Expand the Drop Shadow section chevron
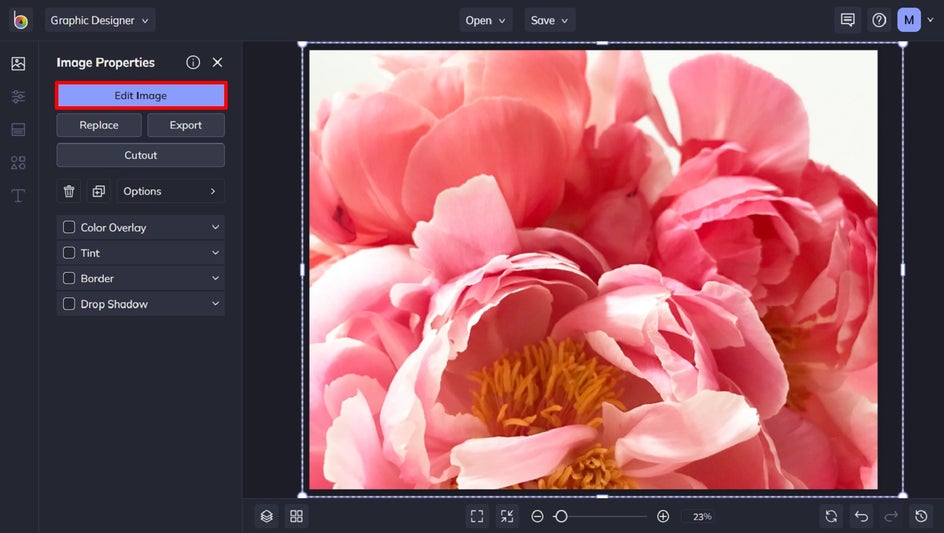Screen dimensions: 944x533 [x=215, y=304]
